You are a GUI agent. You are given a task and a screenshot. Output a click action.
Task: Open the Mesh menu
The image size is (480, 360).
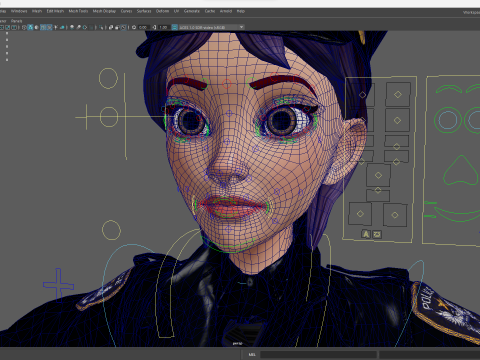37,11
